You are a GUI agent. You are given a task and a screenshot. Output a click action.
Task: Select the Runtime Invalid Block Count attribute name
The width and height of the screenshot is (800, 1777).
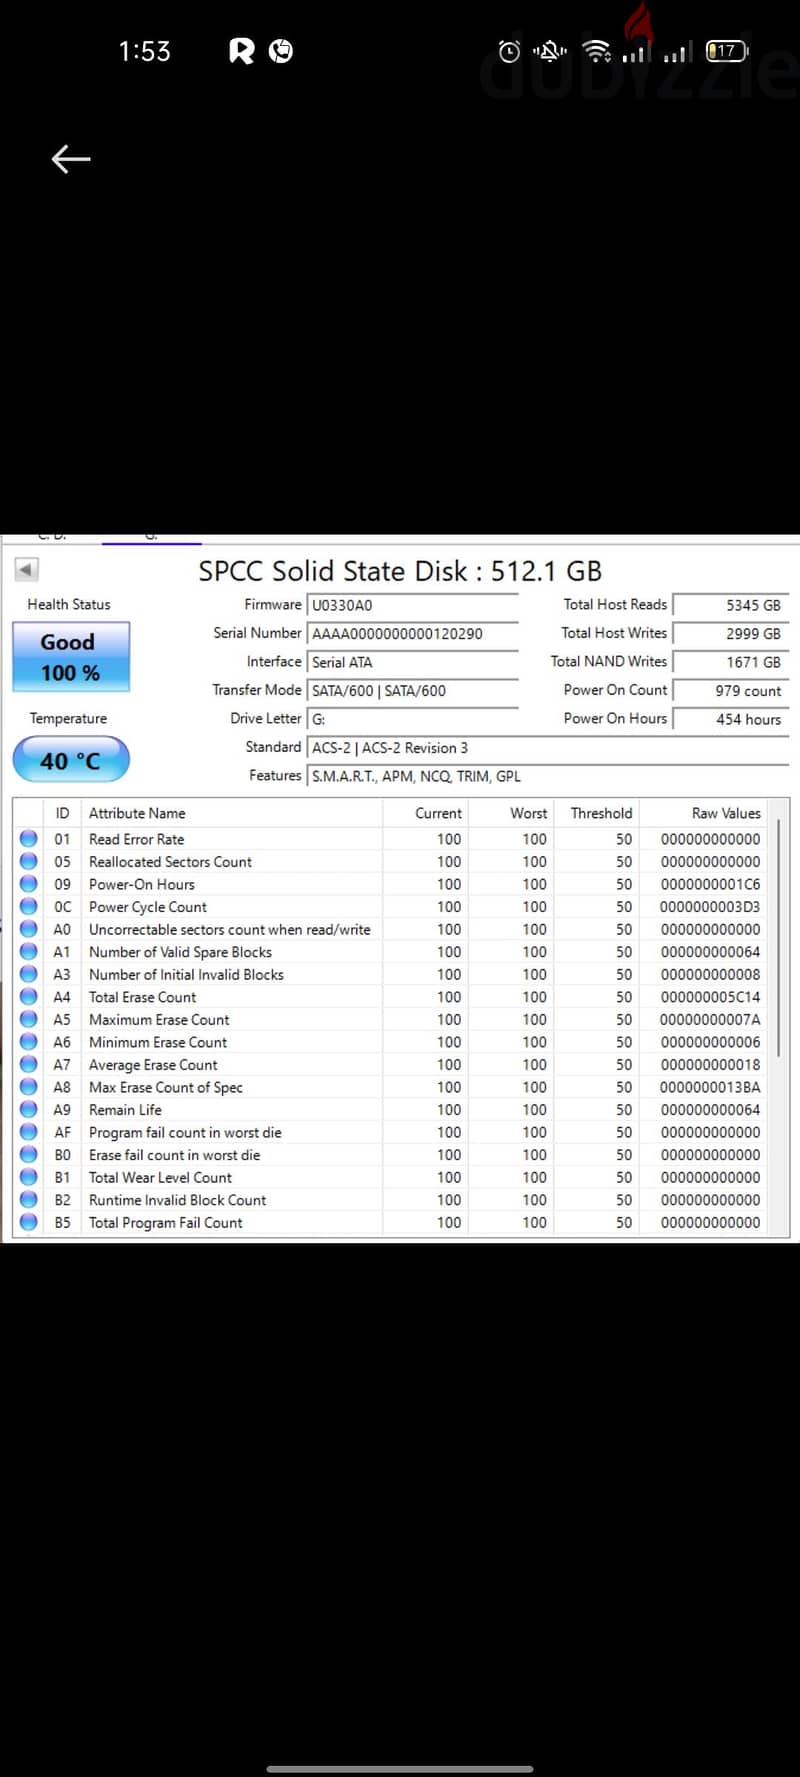pyautogui.click(x=177, y=1200)
